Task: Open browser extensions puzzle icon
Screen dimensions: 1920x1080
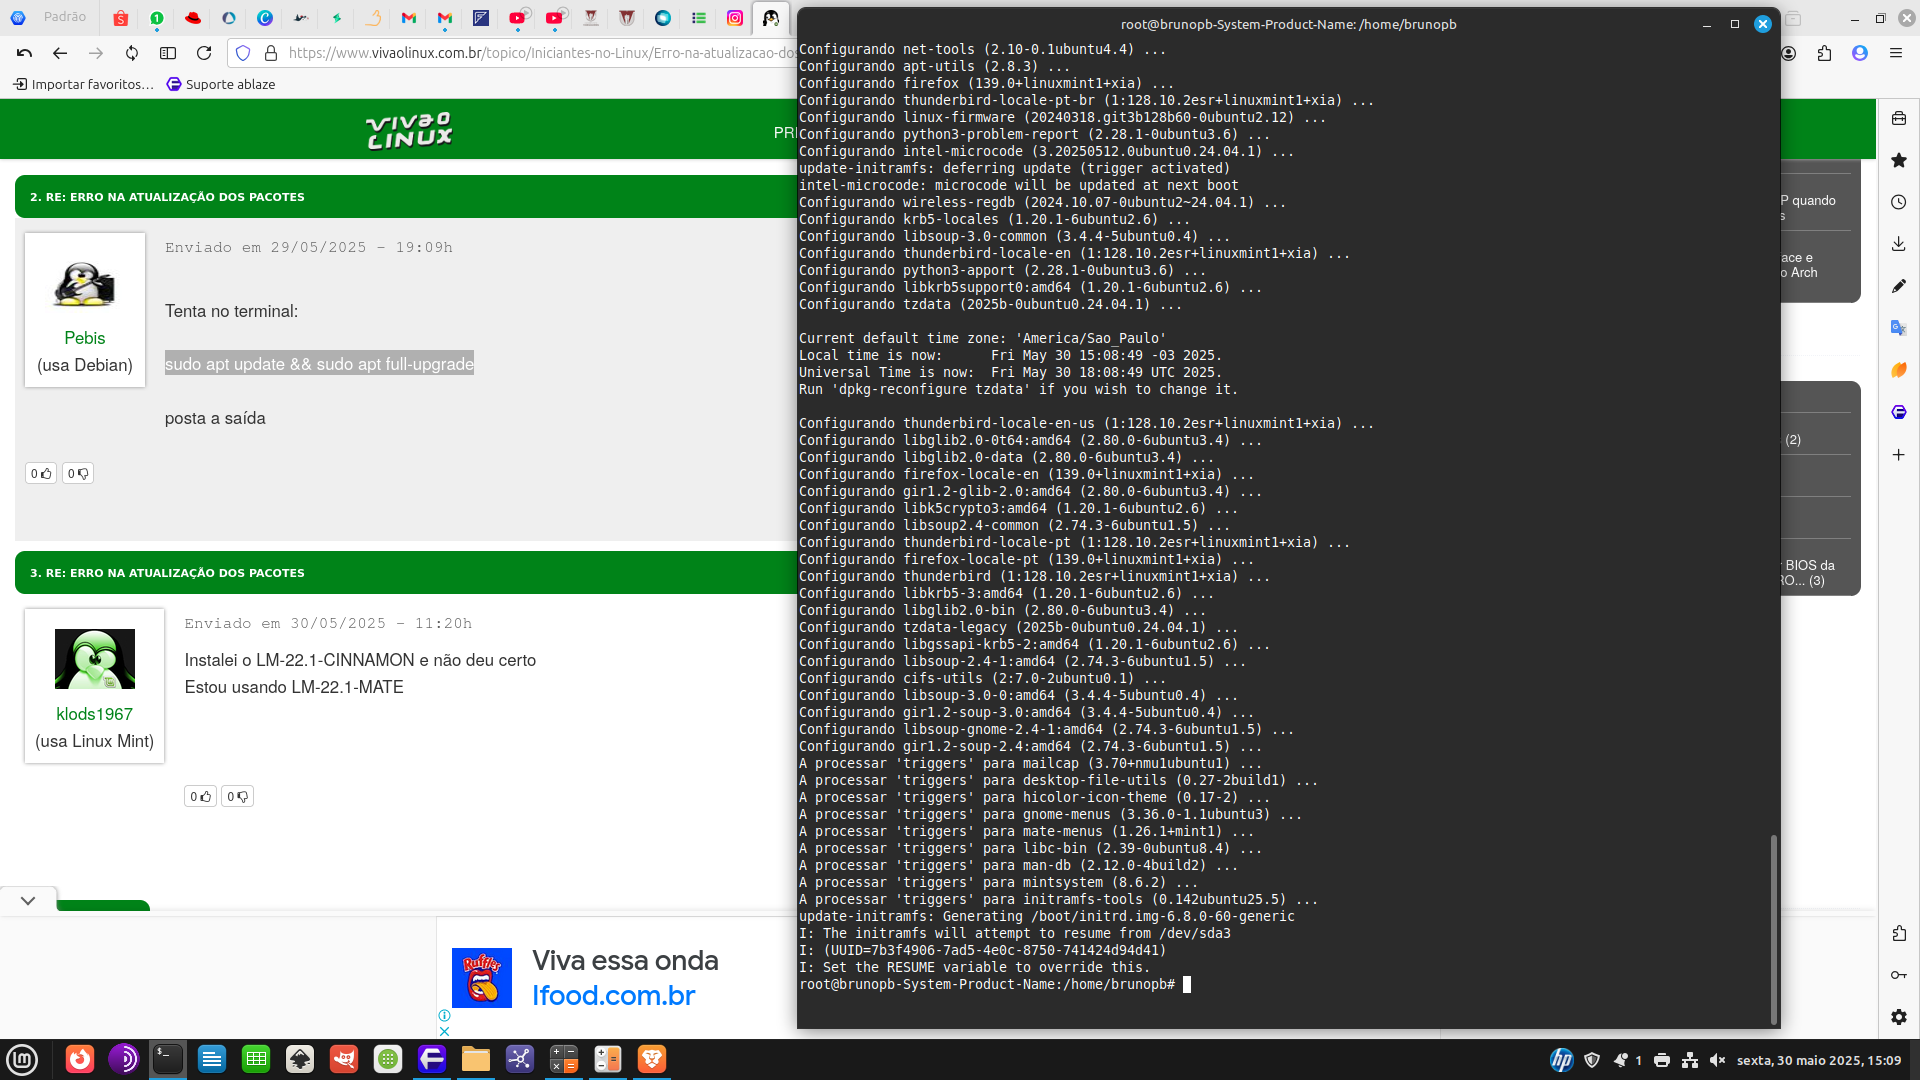Action: pyautogui.click(x=1824, y=53)
